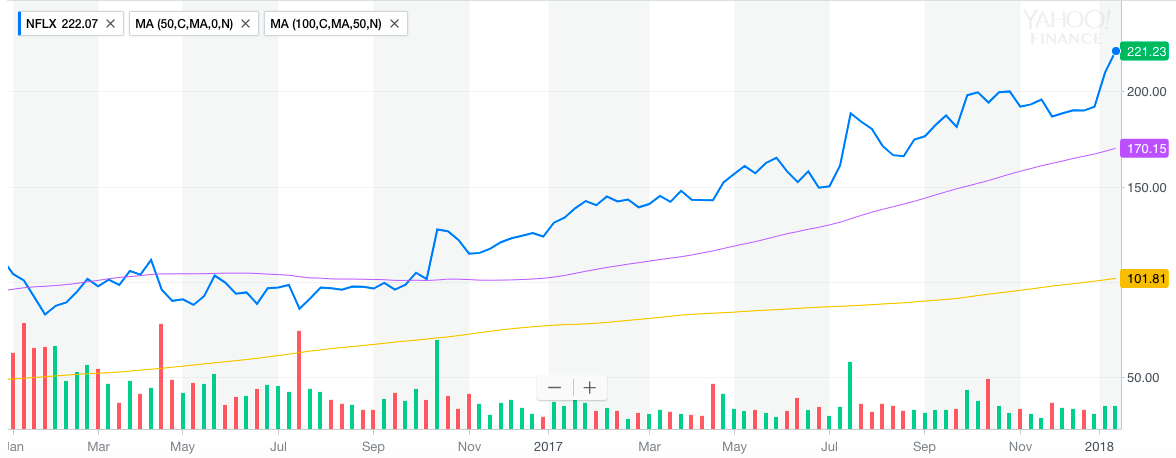
Task: Select the NFLX 222.07 legend label
Action: pos(62,23)
